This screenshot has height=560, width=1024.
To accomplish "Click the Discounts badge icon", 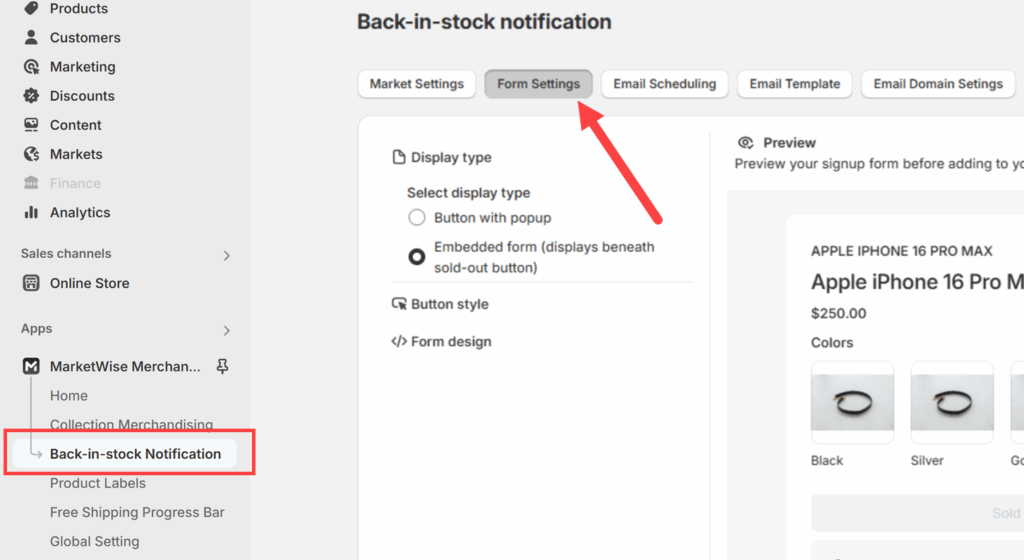I will pyautogui.click(x=31, y=96).
